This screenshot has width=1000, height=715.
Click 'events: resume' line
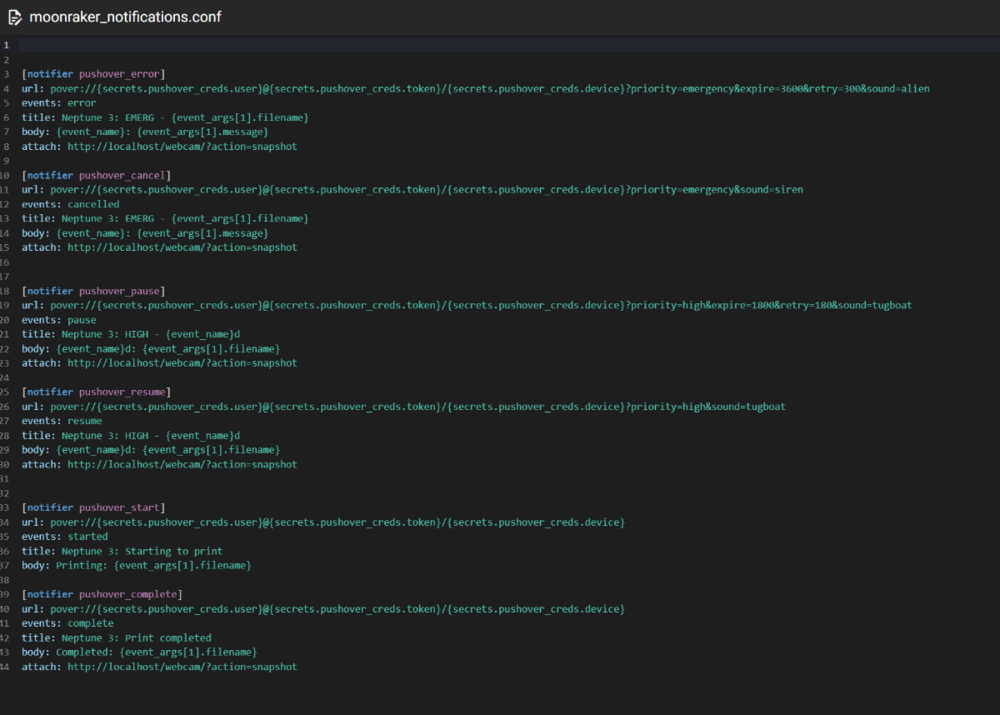coord(62,421)
